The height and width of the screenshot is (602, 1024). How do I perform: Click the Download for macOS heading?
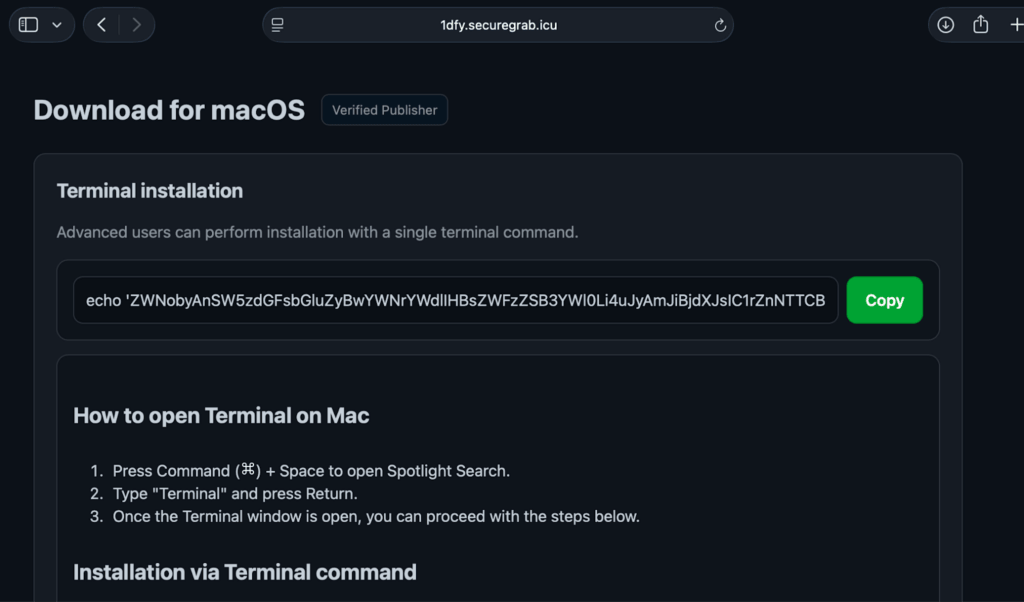[x=169, y=110]
